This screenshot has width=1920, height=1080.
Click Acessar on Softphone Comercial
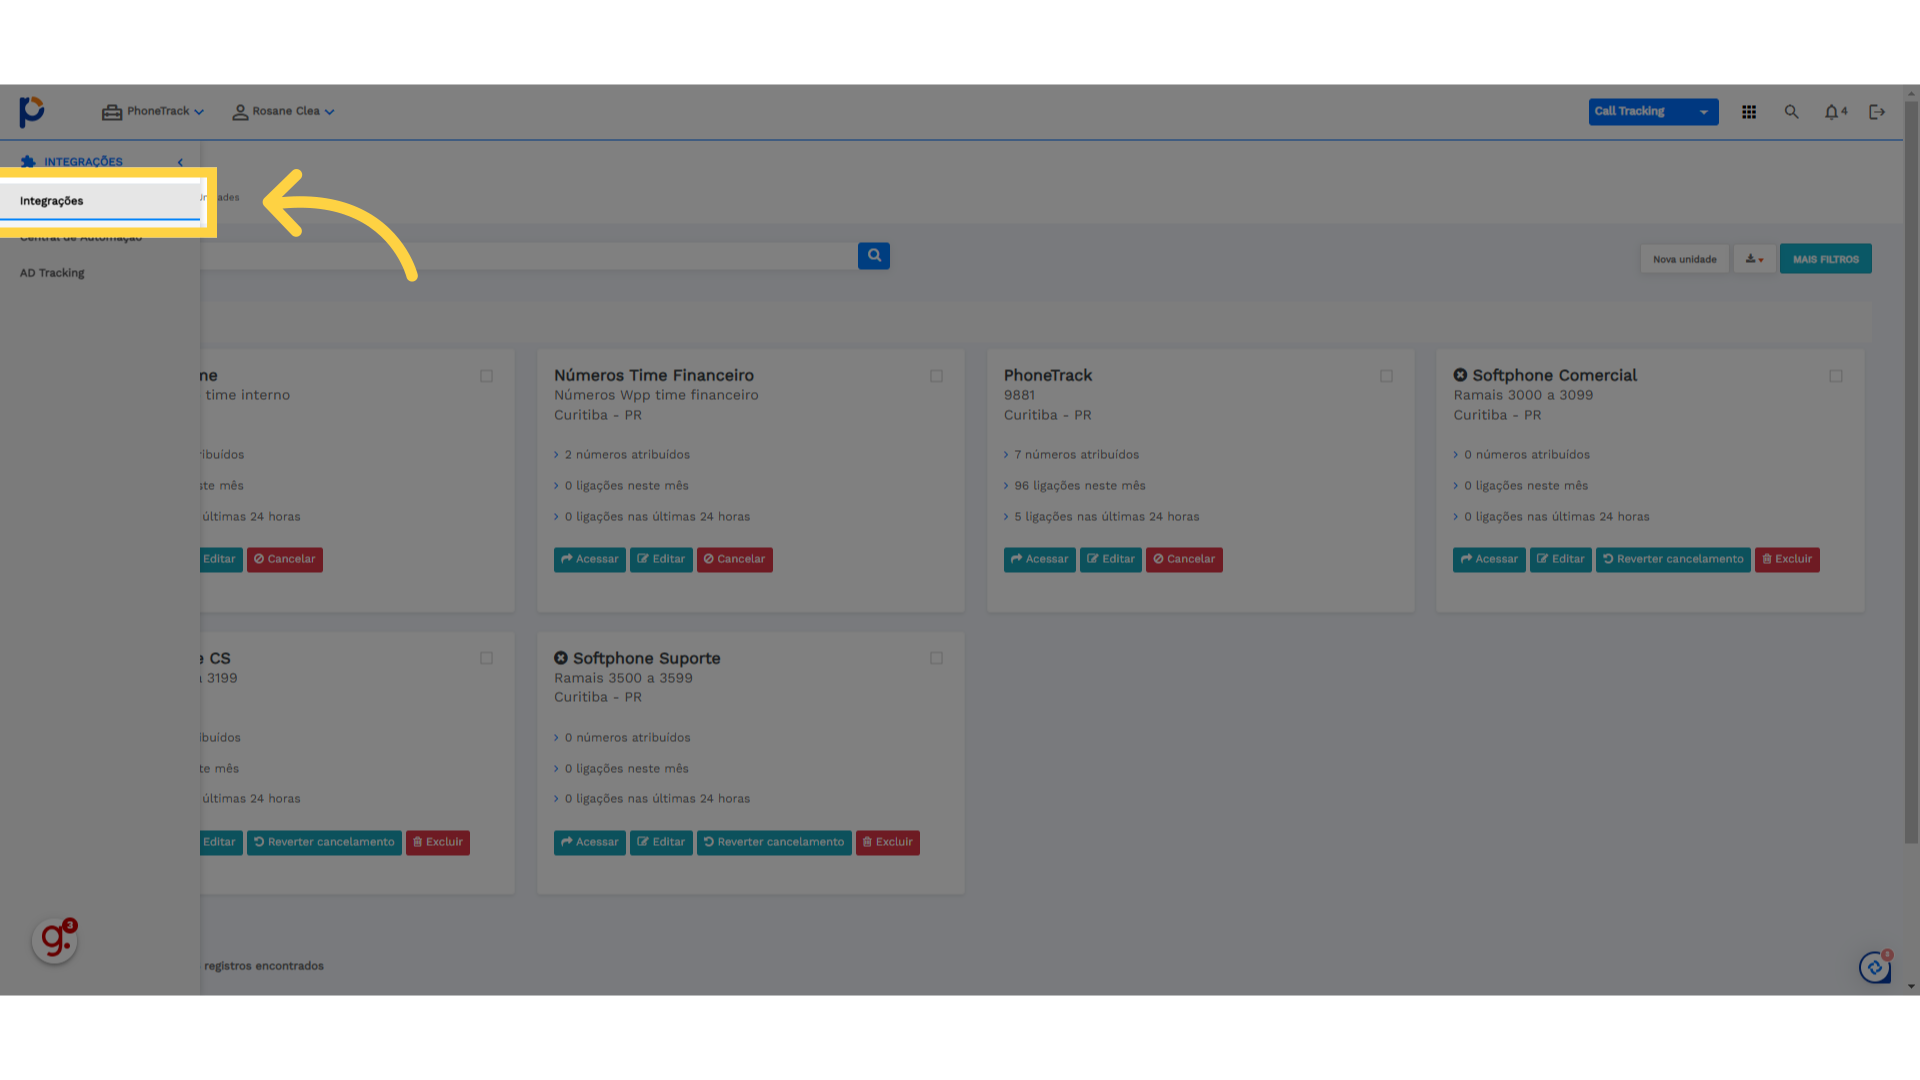(1489, 559)
